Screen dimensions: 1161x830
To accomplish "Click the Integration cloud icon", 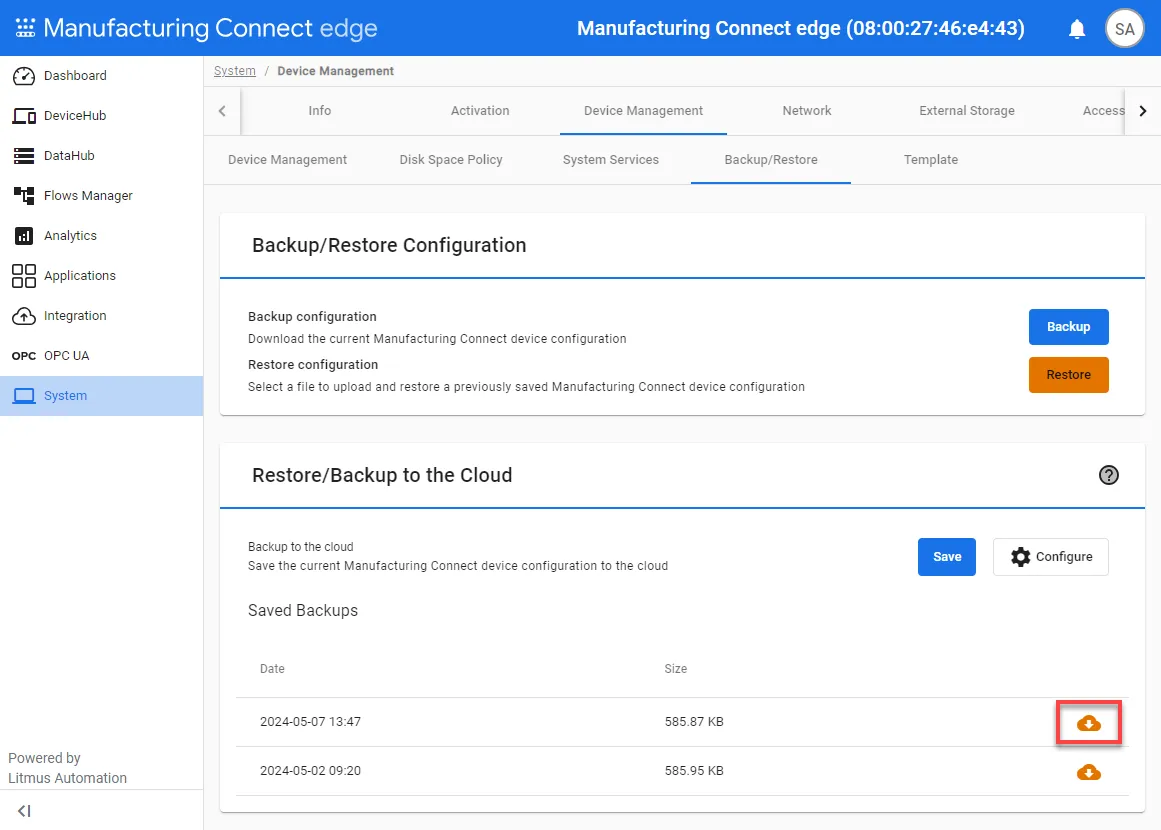I will (x=24, y=316).
